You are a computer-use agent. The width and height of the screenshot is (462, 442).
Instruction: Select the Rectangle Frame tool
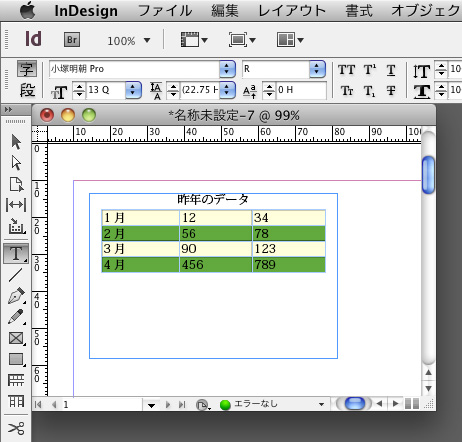(16, 338)
